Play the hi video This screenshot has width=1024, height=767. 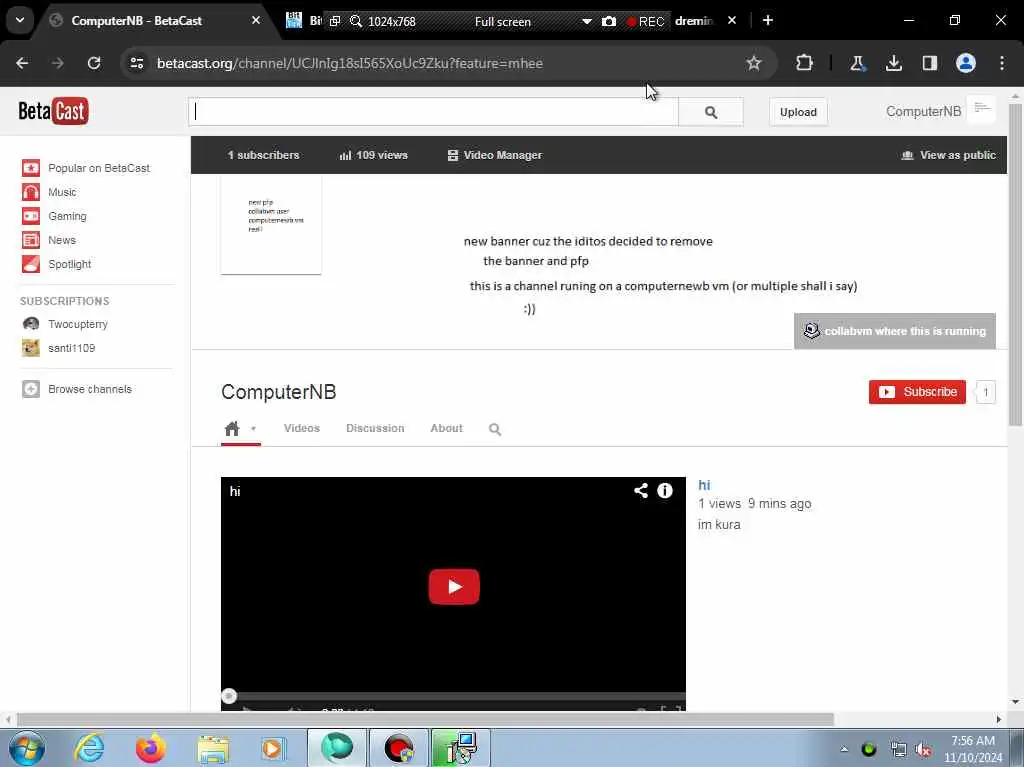(x=454, y=587)
